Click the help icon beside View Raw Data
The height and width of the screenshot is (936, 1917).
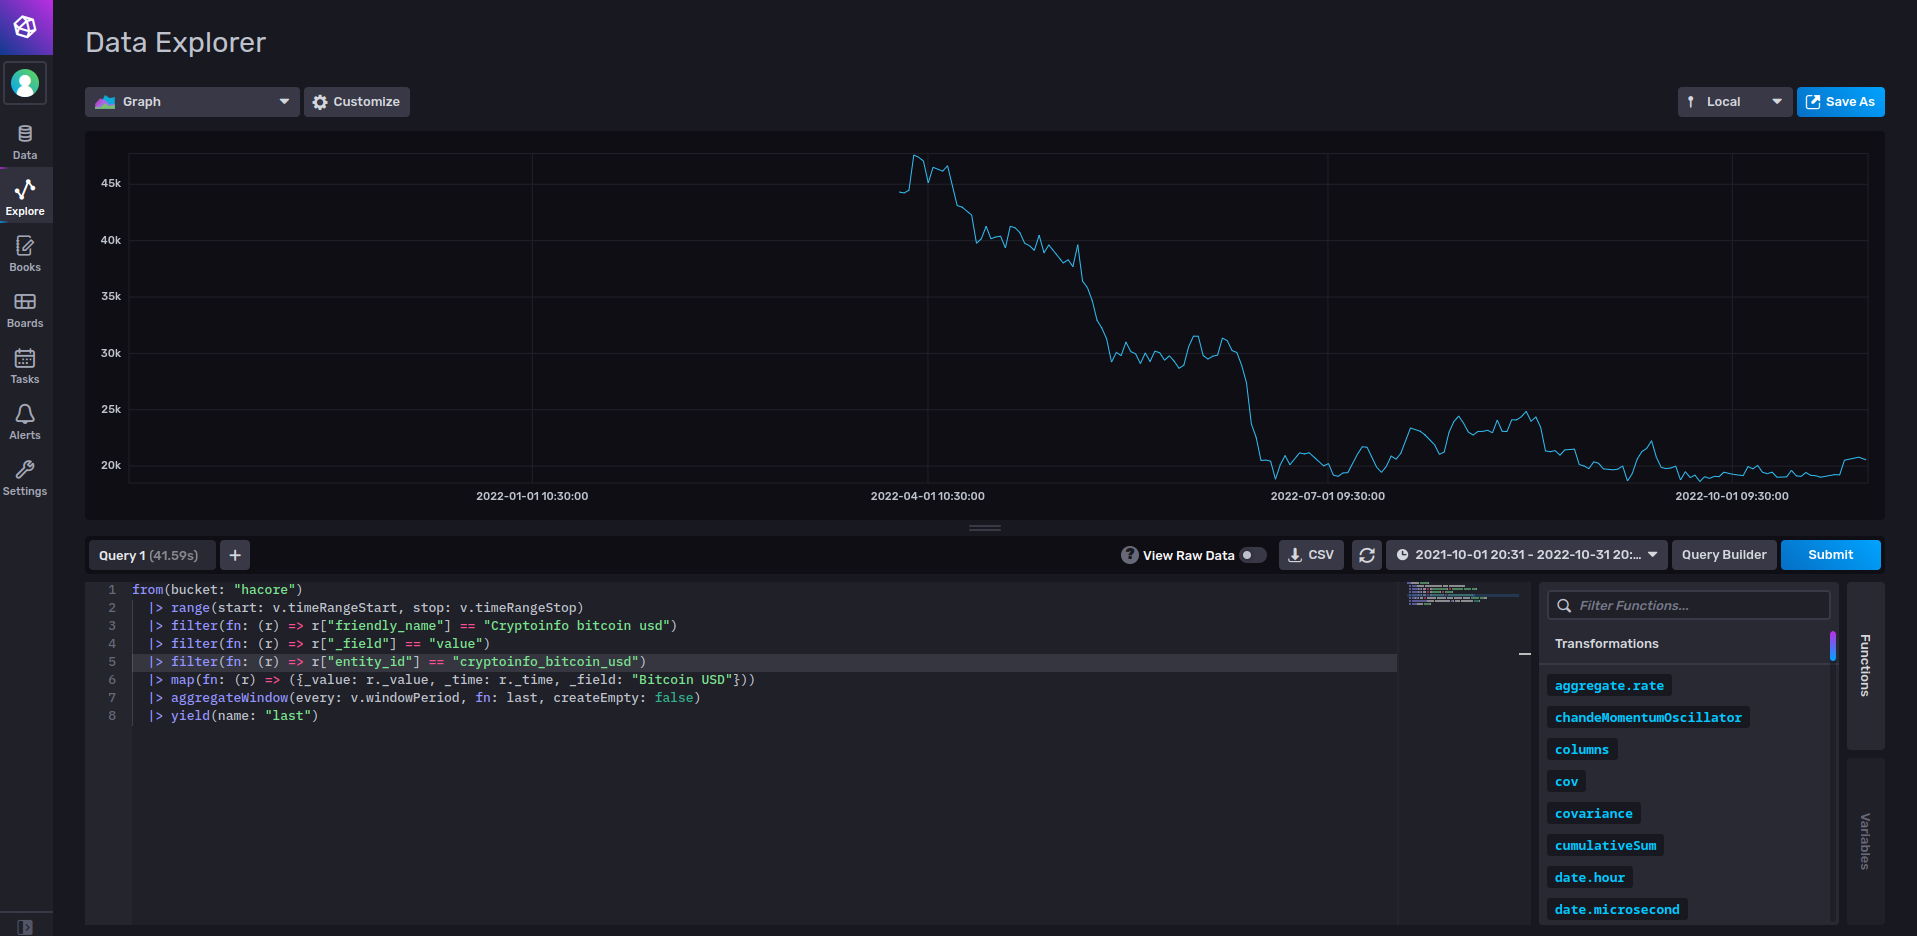coord(1130,555)
